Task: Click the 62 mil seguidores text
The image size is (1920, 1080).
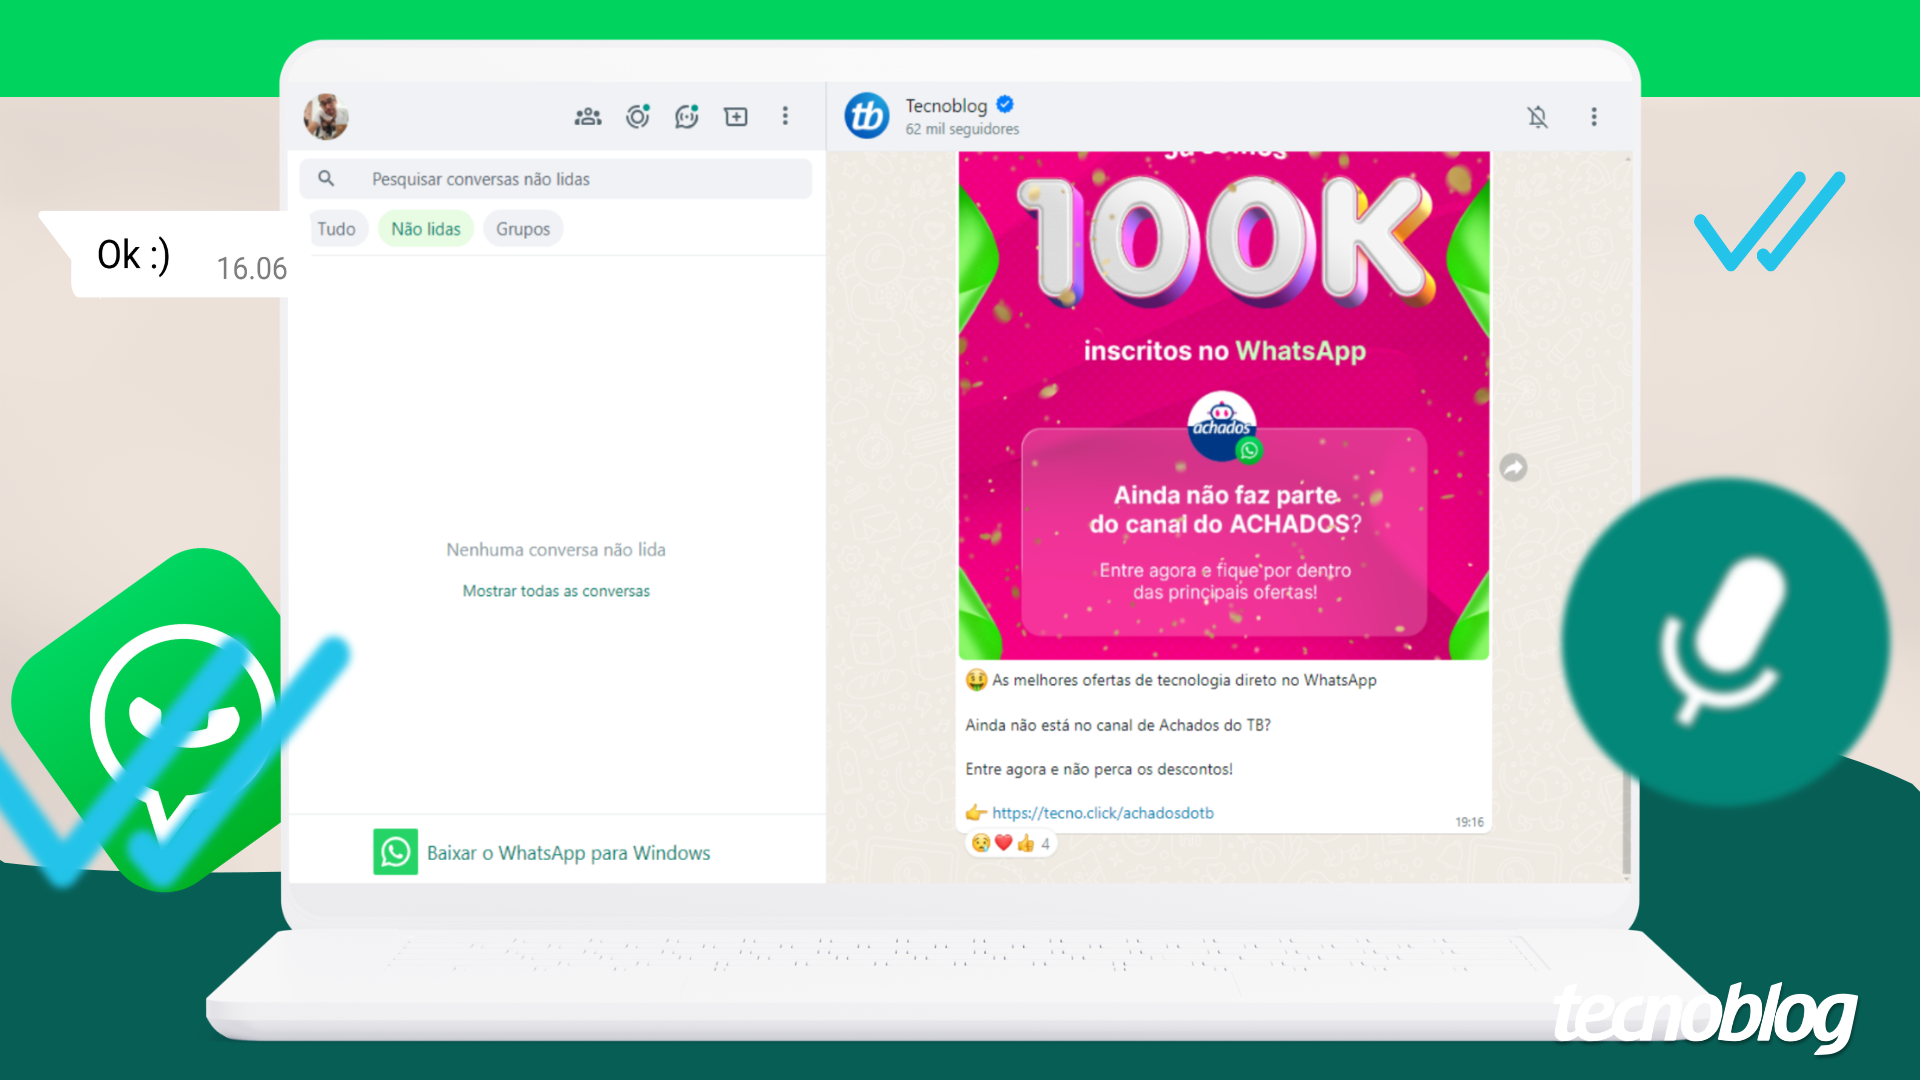Action: (x=962, y=129)
